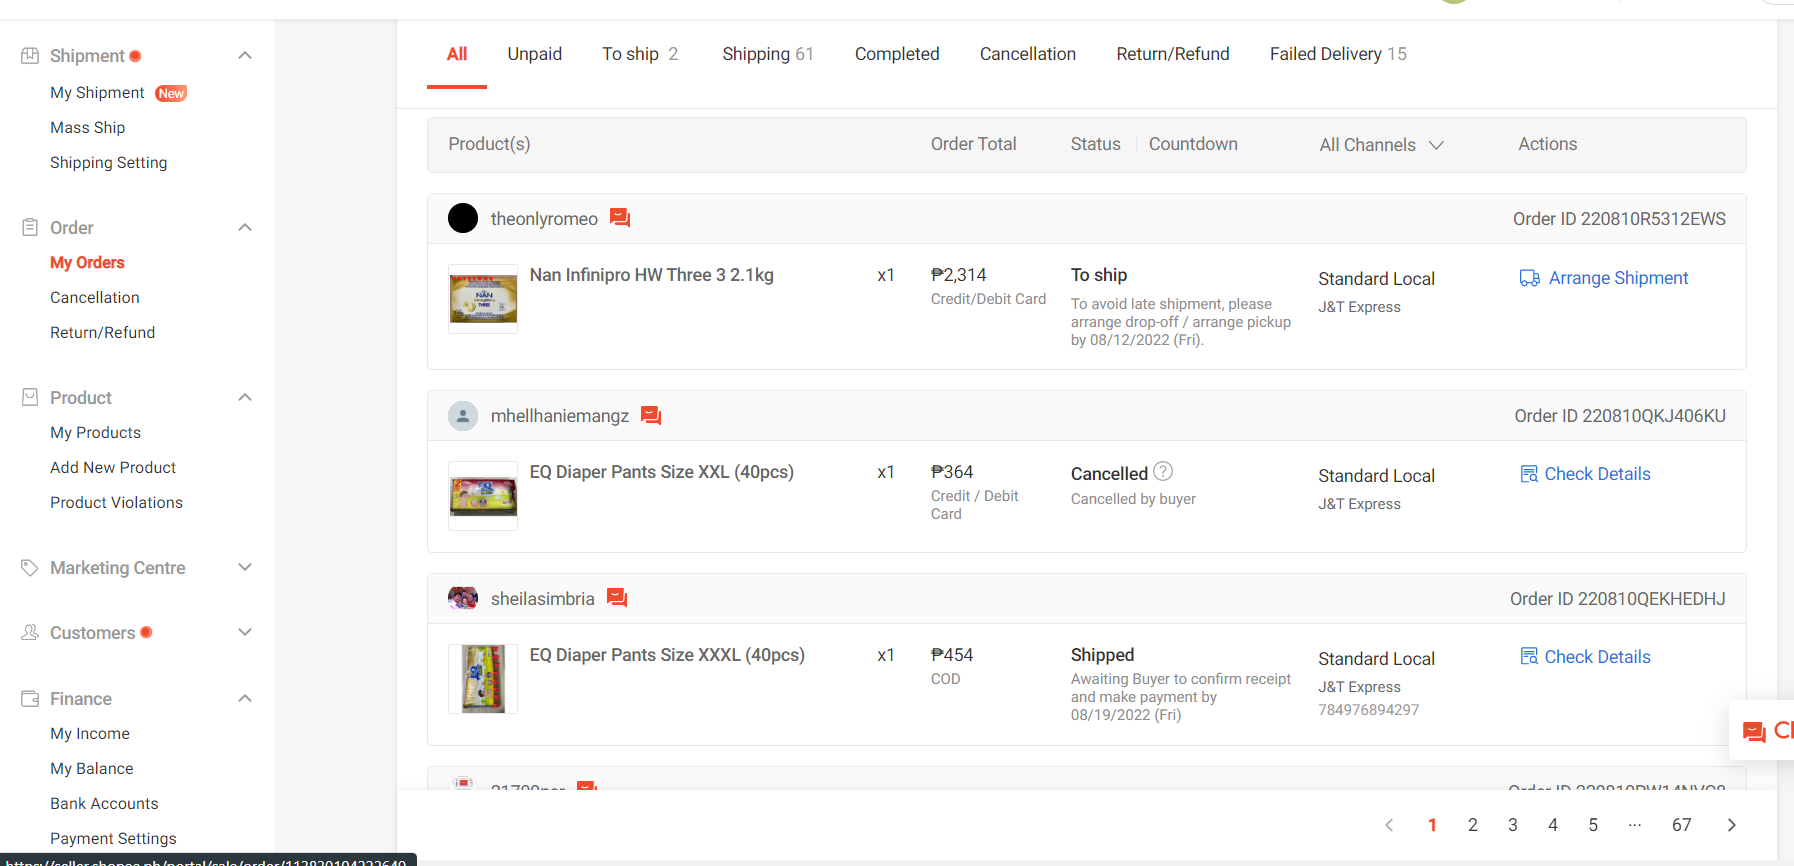Collapse the Product sidebar section

[x=245, y=397]
